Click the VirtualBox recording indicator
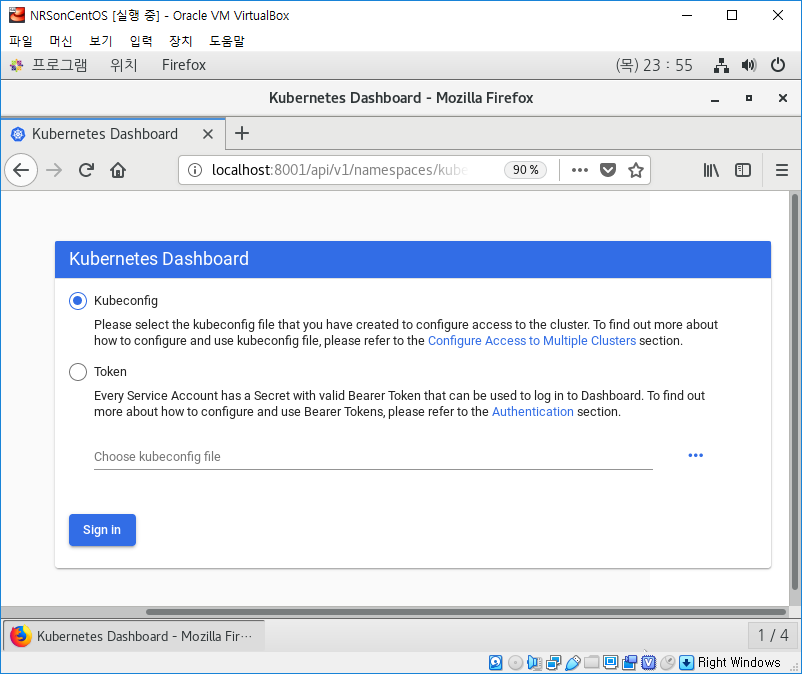Viewport: 802px width, 674px height. click(x=630, y=663)
